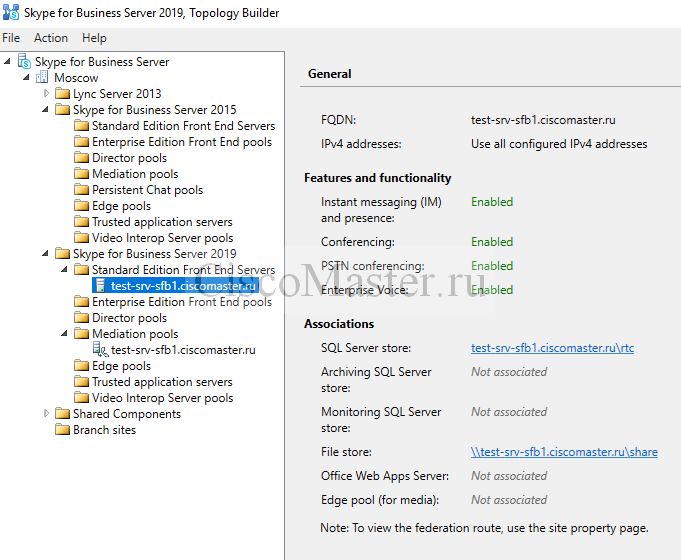The image size is (681, 560).
Task: Click the Shared Components folder icon
Action: click(x=63, y=413)
